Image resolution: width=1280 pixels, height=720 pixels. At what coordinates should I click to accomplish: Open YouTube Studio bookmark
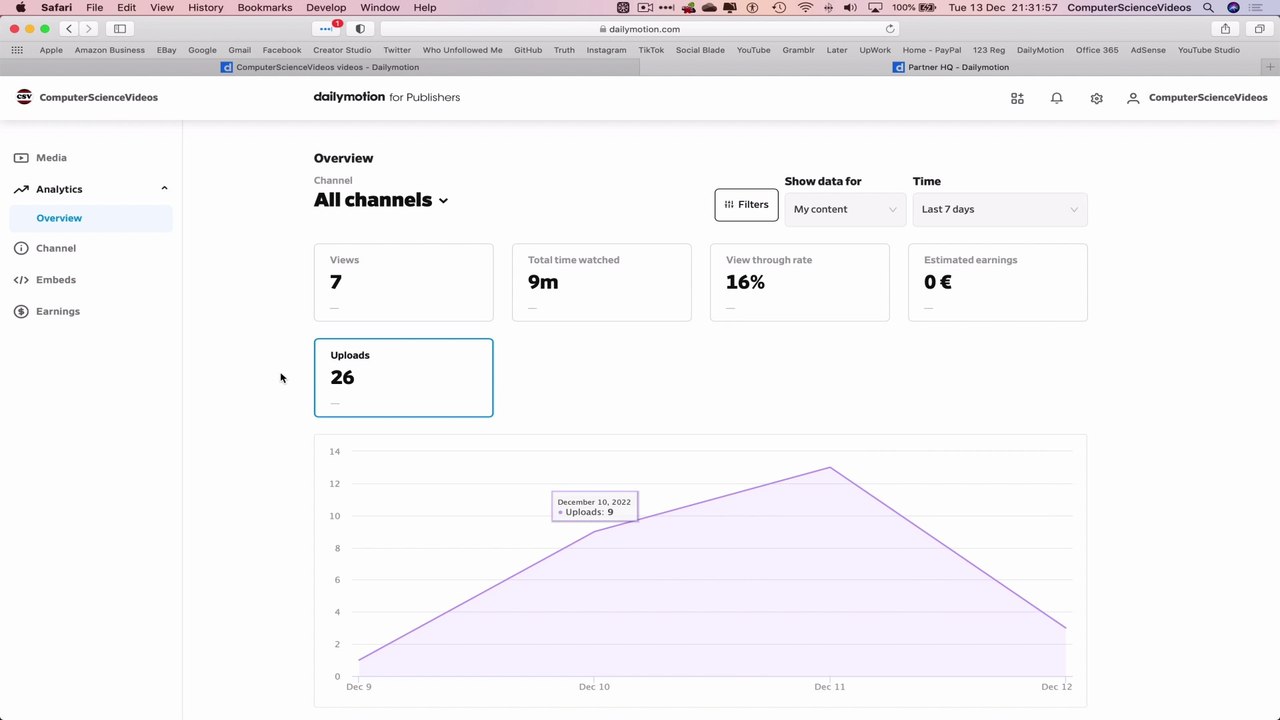click(x=1208, y=50)
